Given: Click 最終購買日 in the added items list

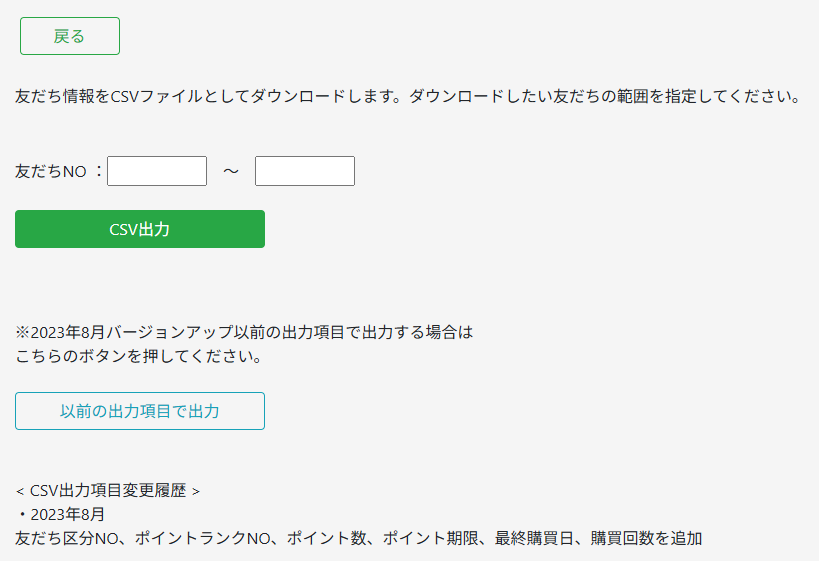Looking at the screenshot, I should [x=534, y=538].
